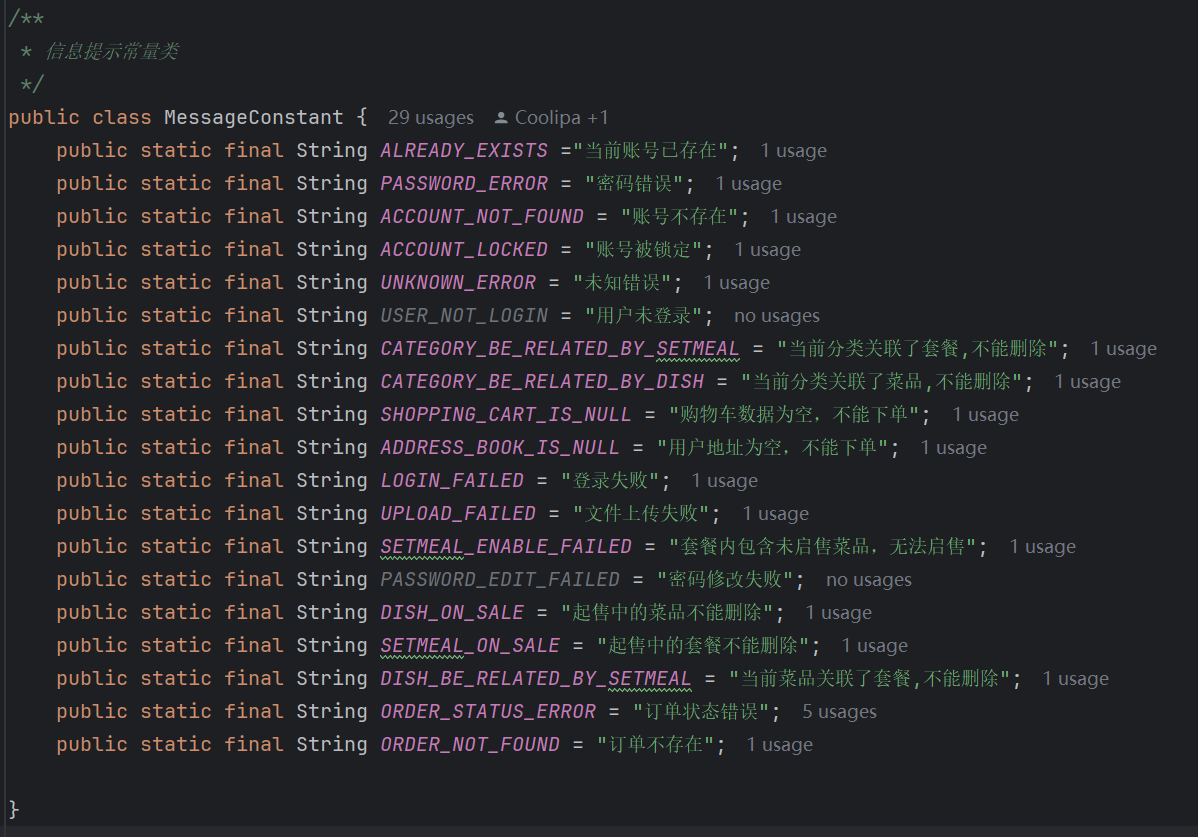Click usage hint for CATEGORY_BE_RELATED_BY_SETMEAL

pos(1124,348)
